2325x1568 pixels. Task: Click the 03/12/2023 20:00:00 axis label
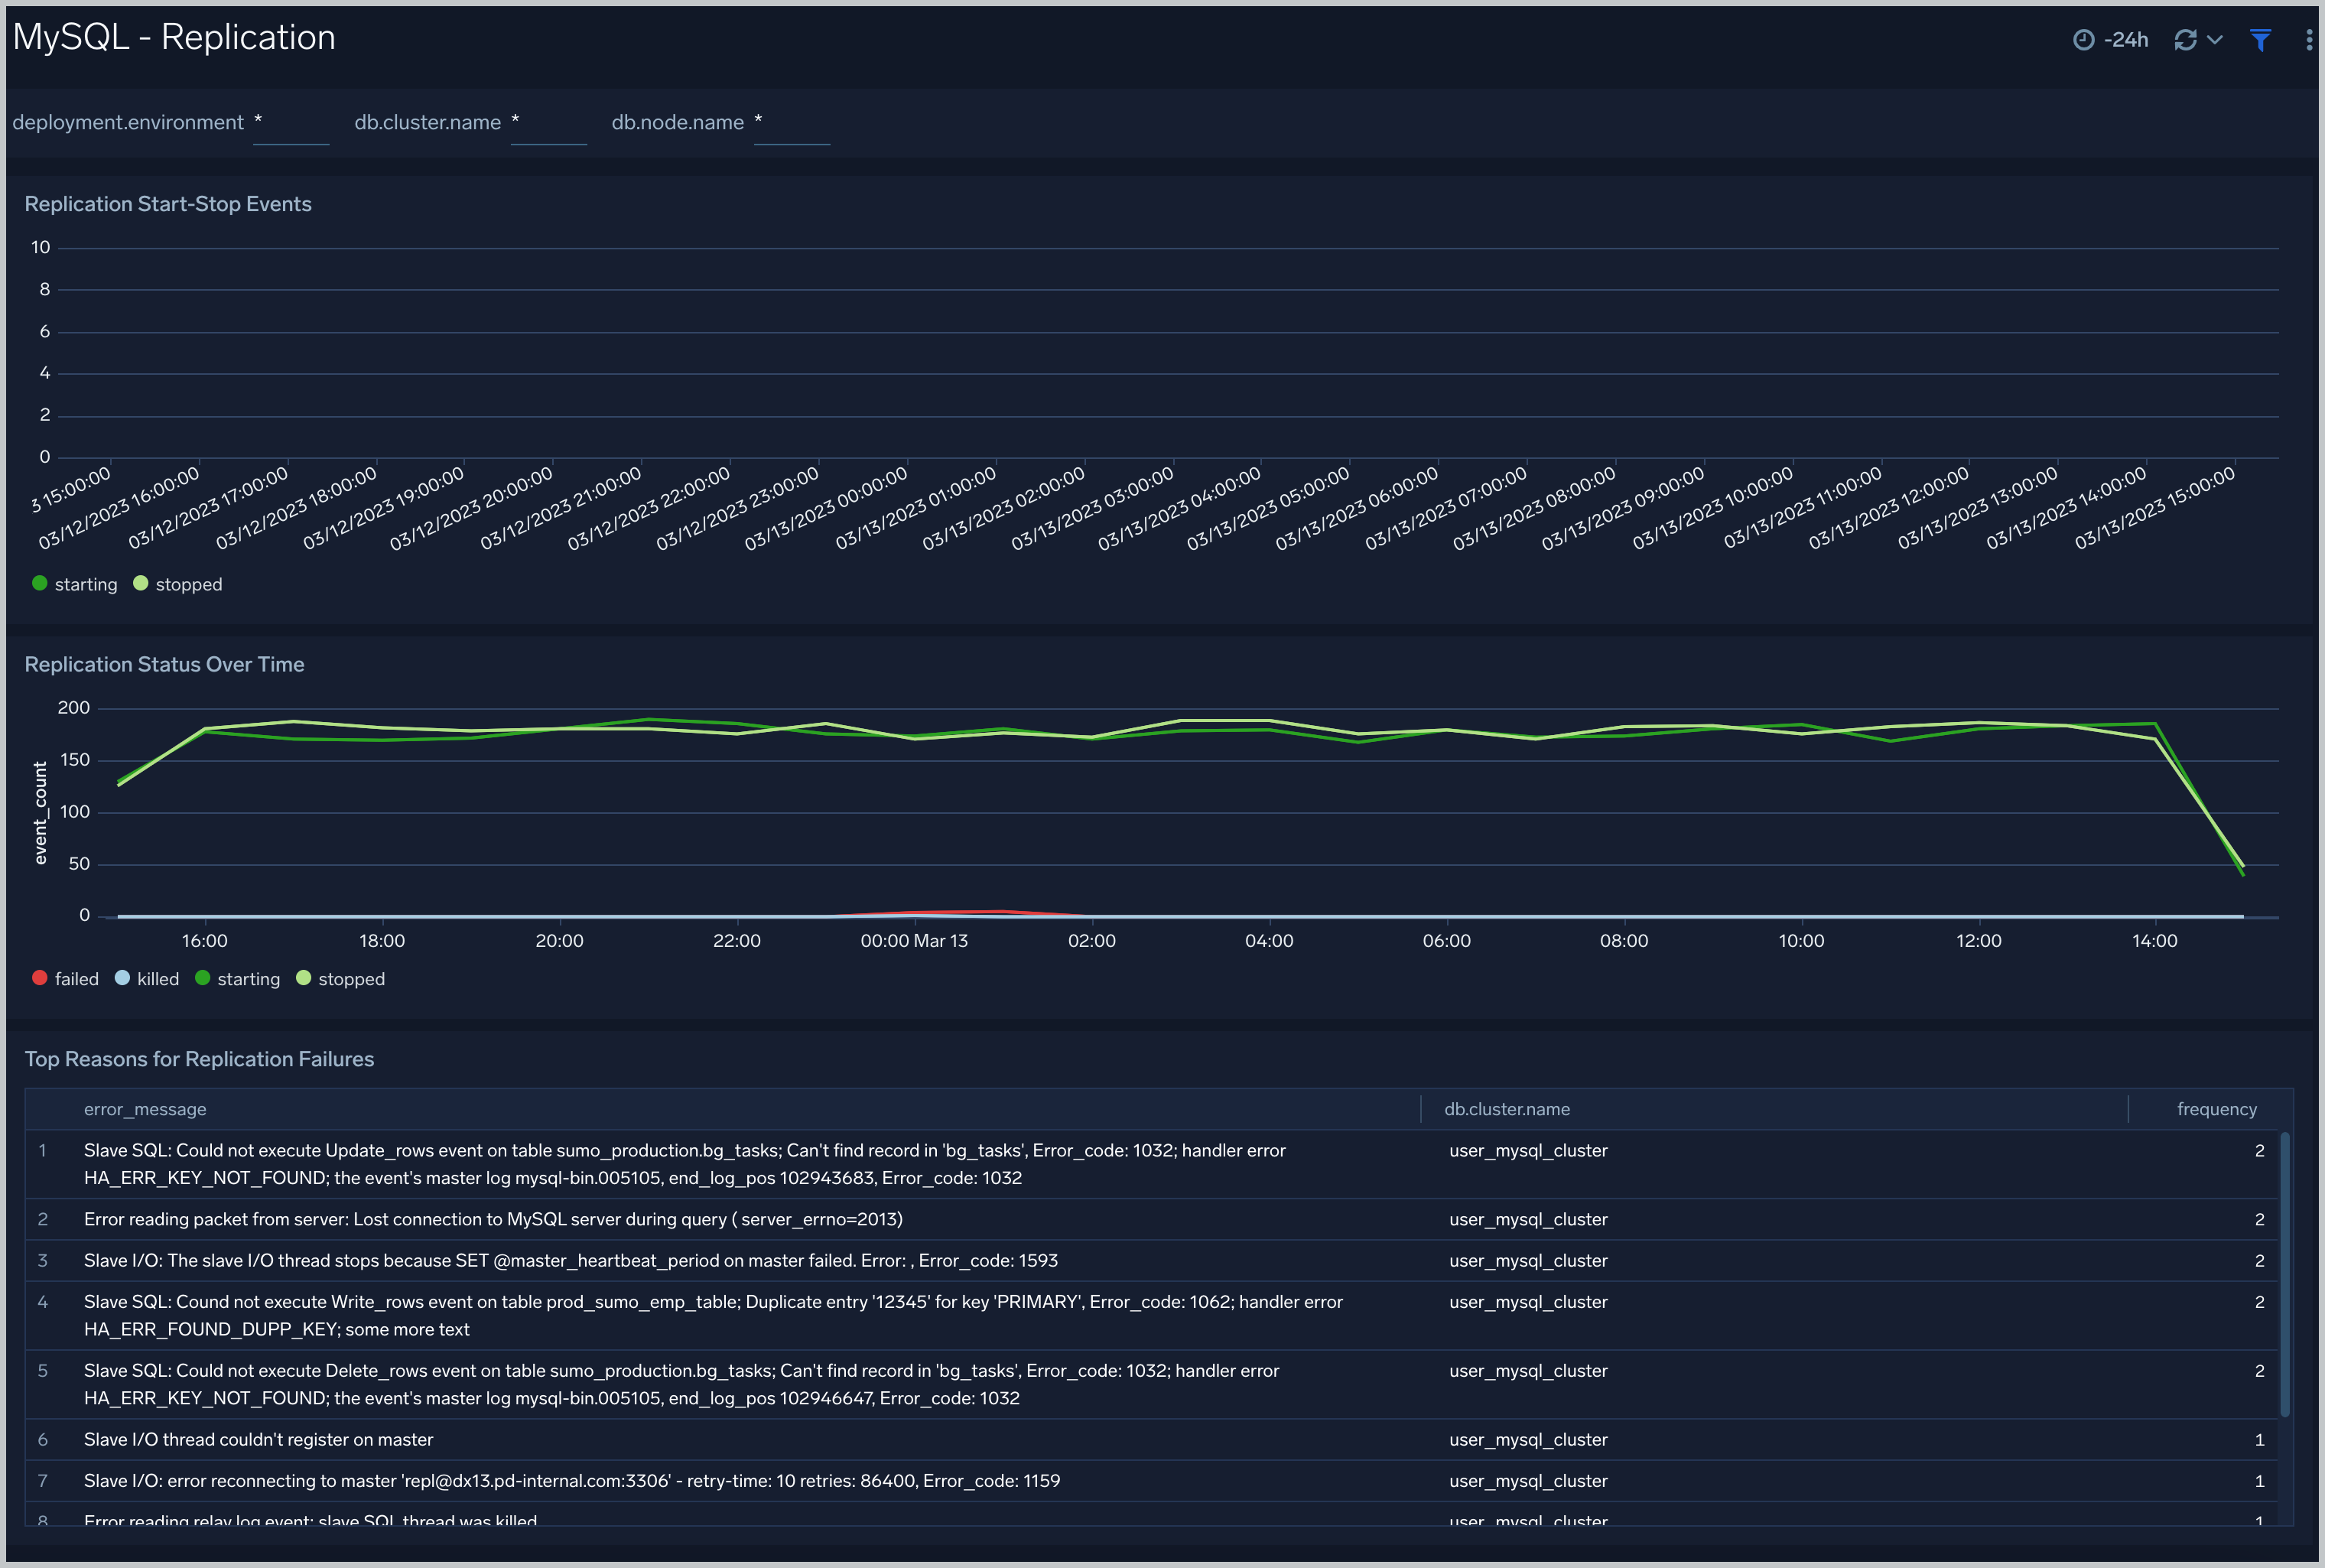471,508
